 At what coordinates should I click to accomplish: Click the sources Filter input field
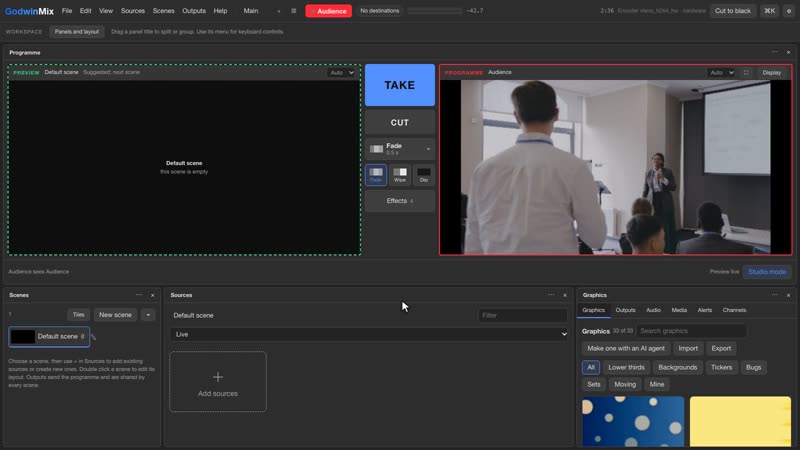pyautogui.click(x=522, y=315)
